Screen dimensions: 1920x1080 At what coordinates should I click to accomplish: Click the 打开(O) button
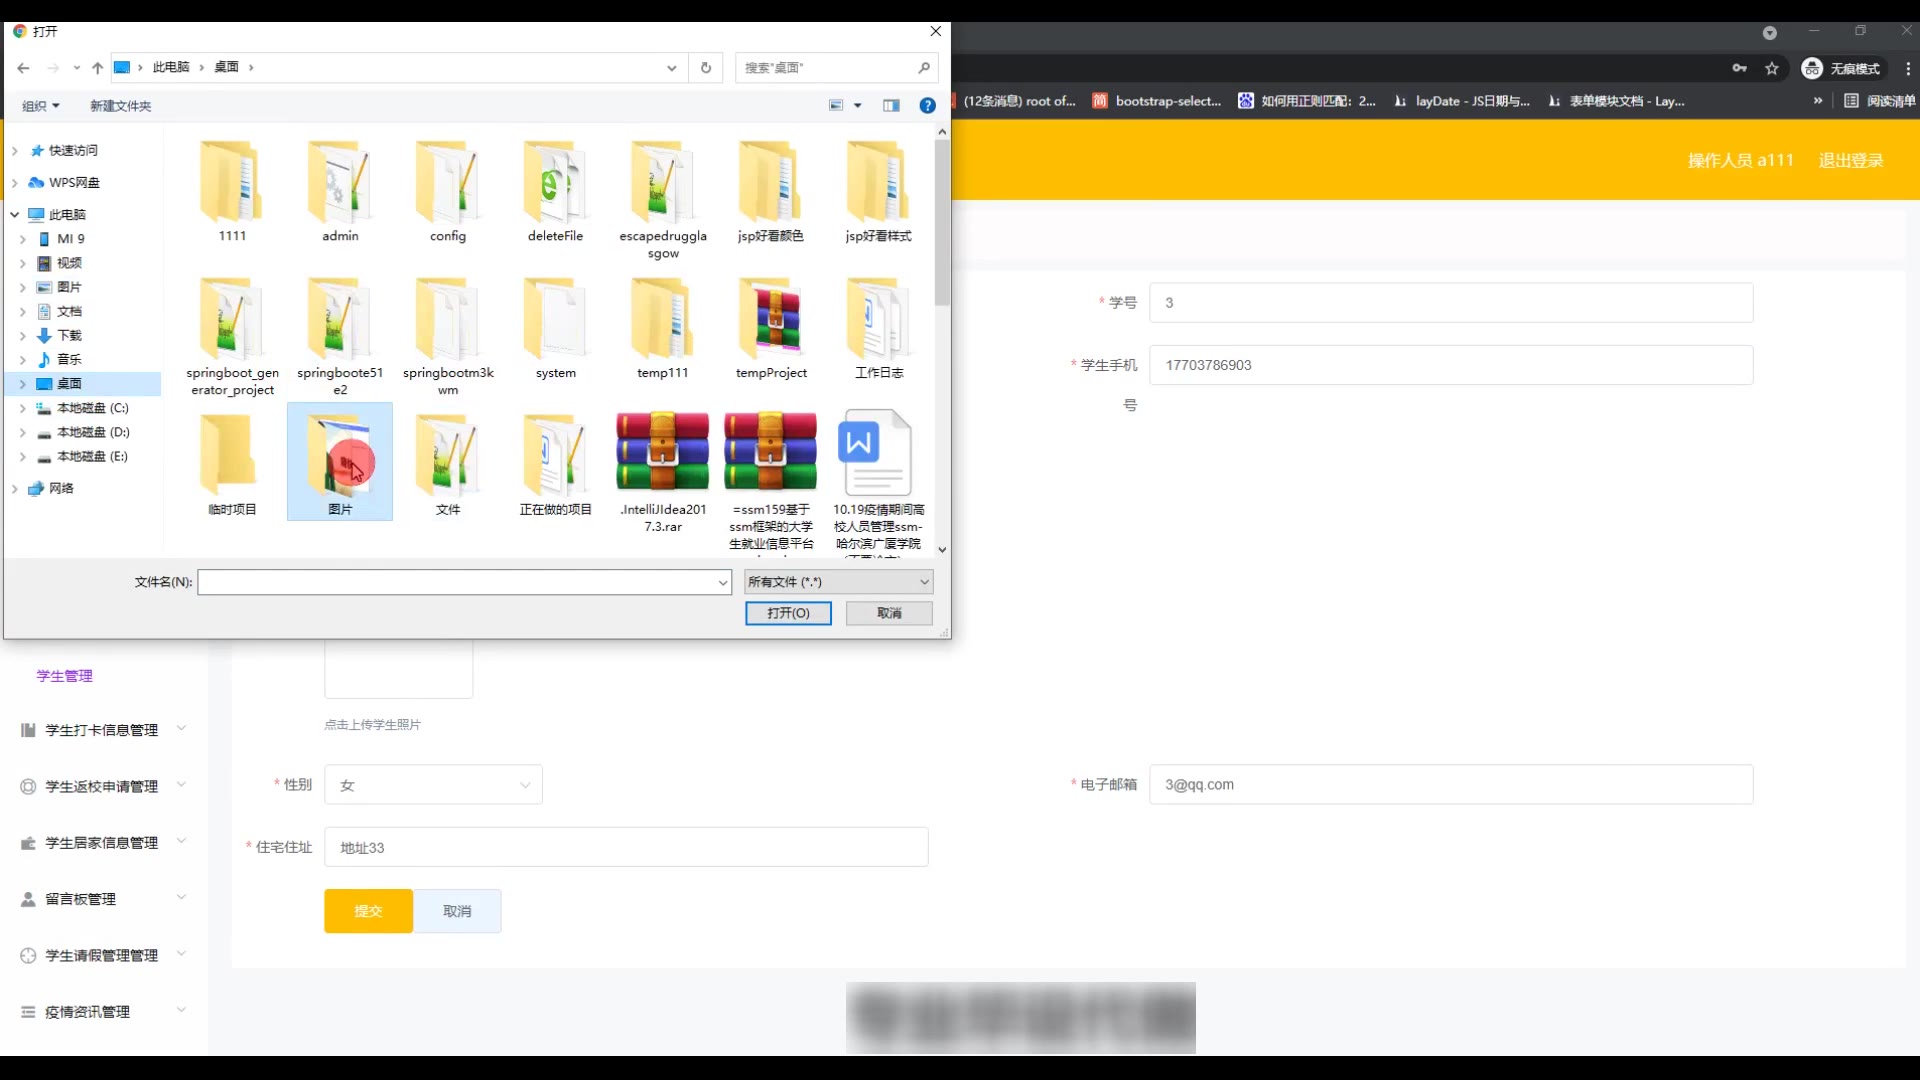[788, 613]
